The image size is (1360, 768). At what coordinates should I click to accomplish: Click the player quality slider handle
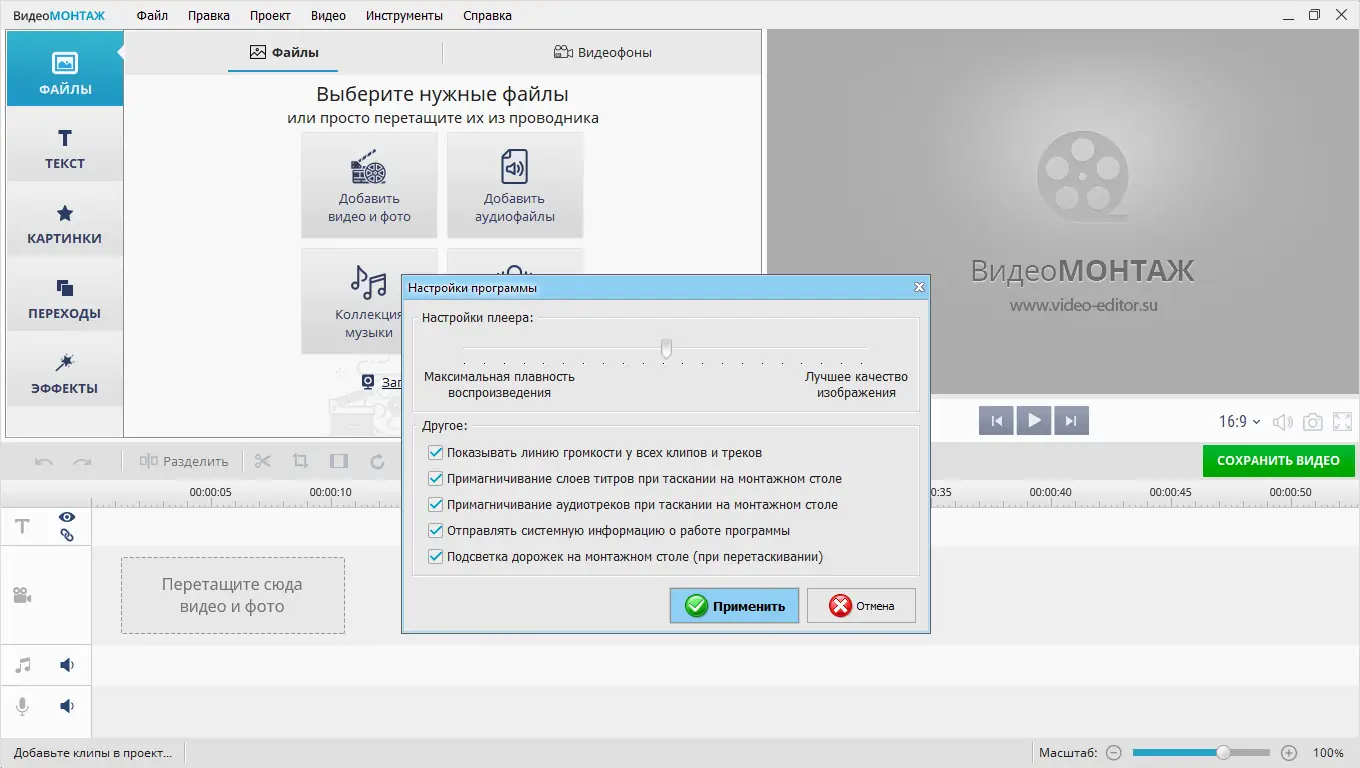pyautogui.click(x=666, y=348)
